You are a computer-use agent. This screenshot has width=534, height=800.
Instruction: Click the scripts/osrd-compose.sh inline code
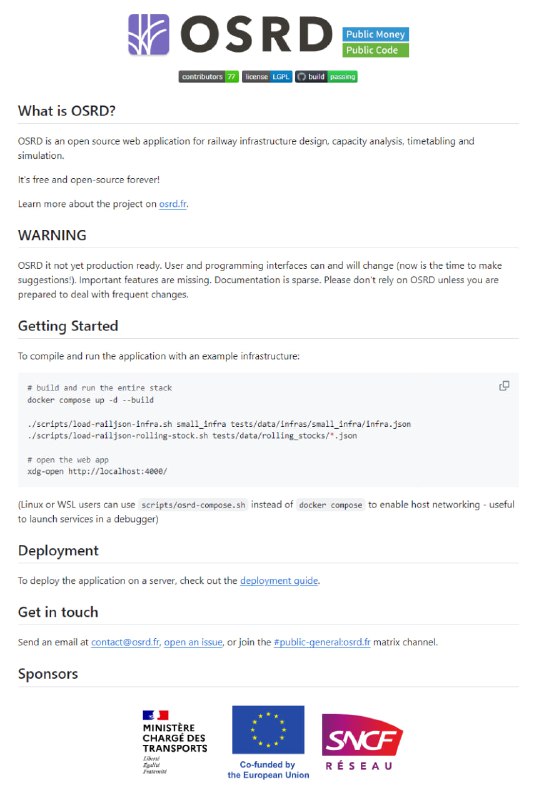(193, 505)
